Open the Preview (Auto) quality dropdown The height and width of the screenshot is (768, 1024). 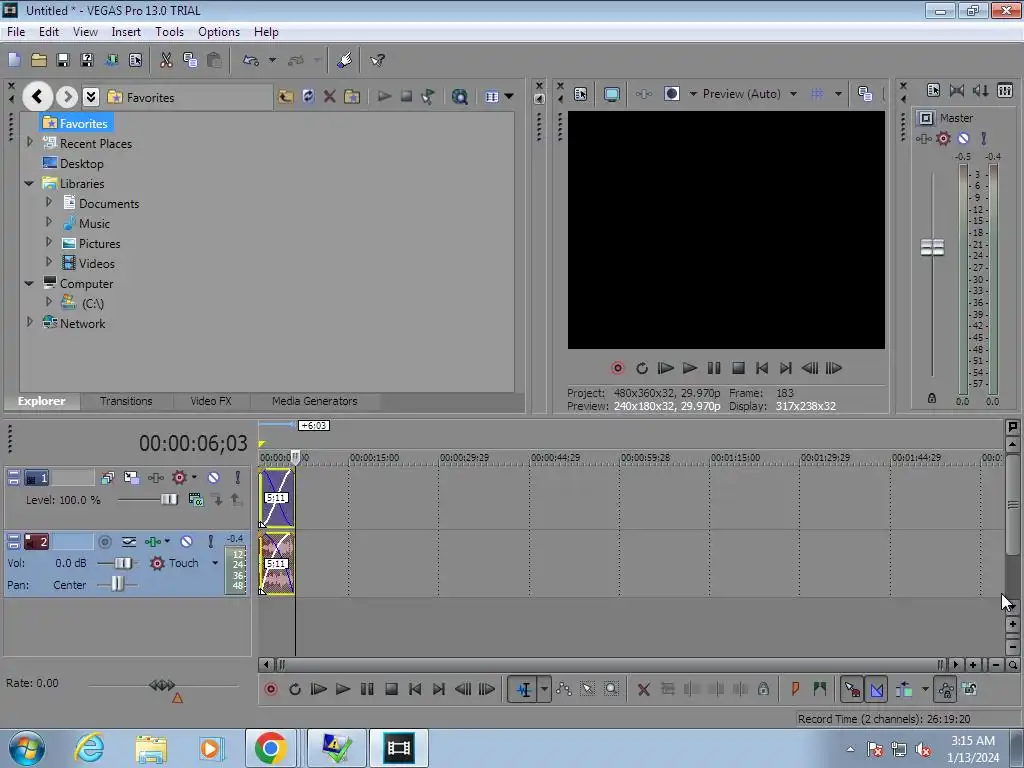[x=793, y=94]
